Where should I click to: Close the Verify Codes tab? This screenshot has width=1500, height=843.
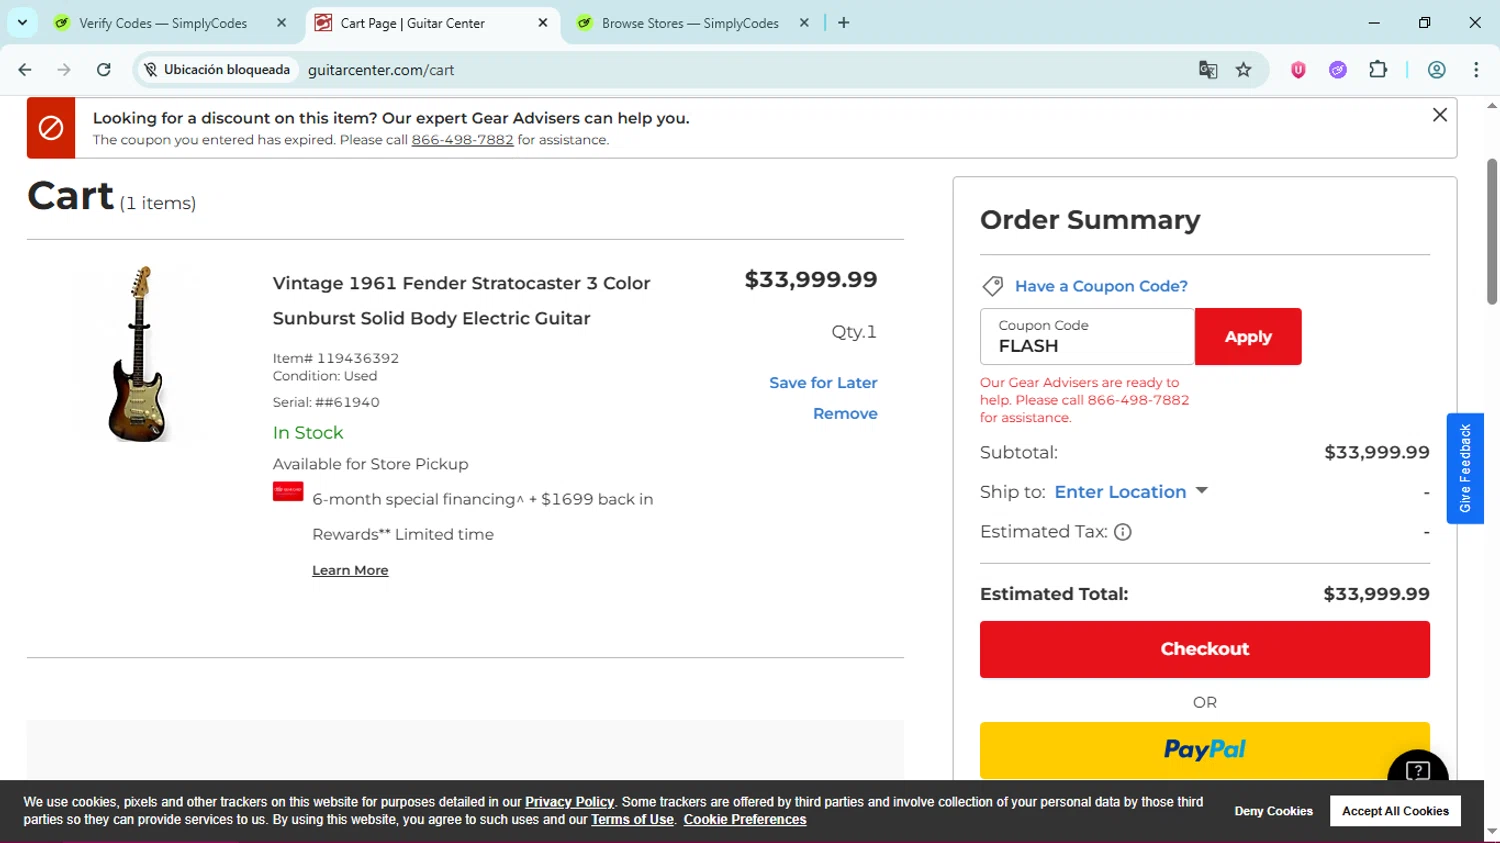281,23
